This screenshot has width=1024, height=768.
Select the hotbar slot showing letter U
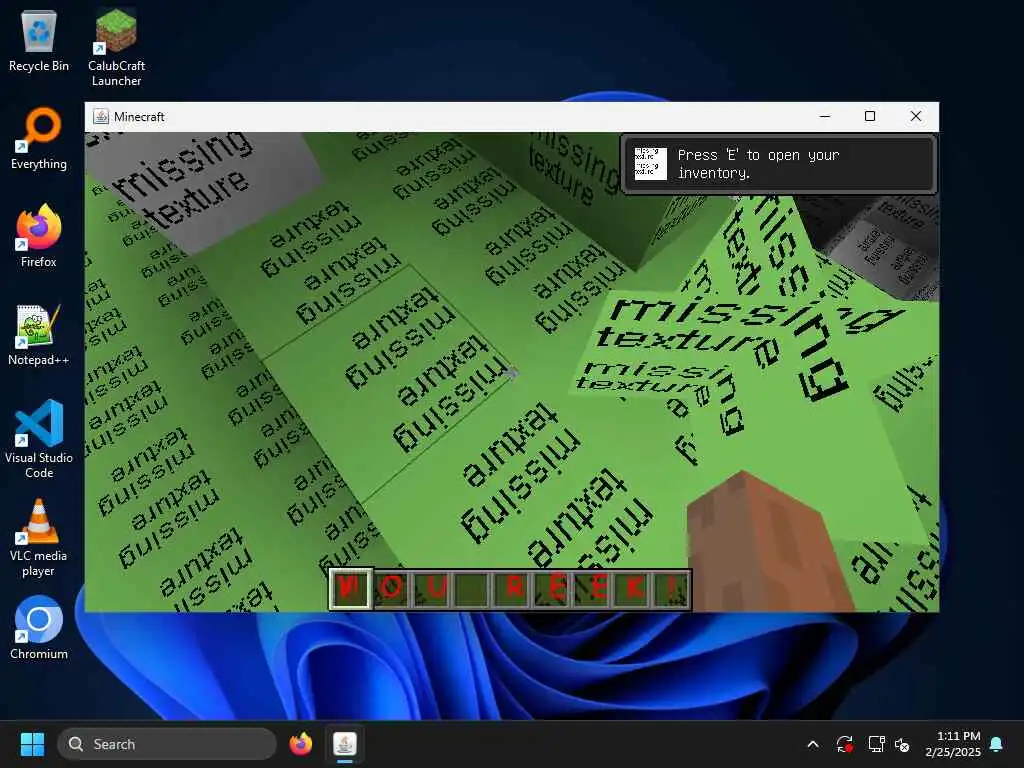[x=431, y=589]
